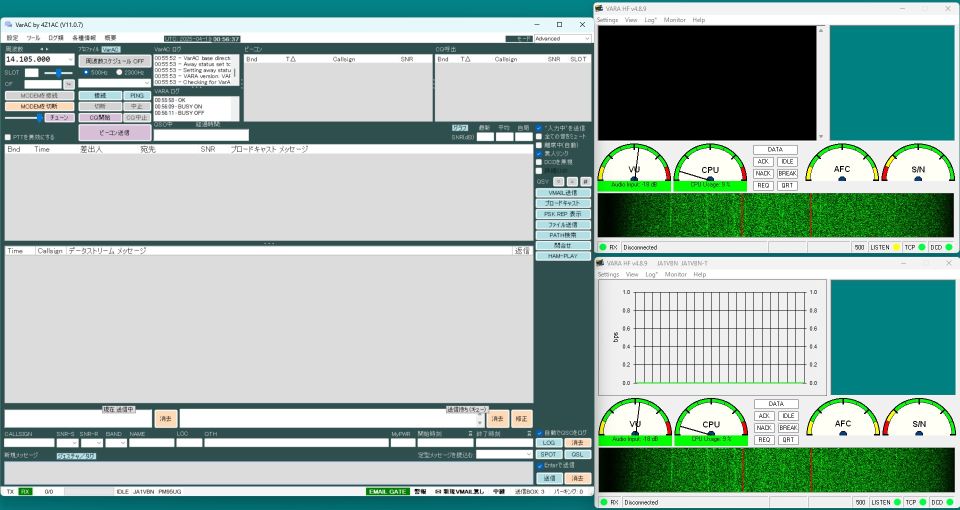Click the ビーコン送信 button
960x510 pixels.
115,133
